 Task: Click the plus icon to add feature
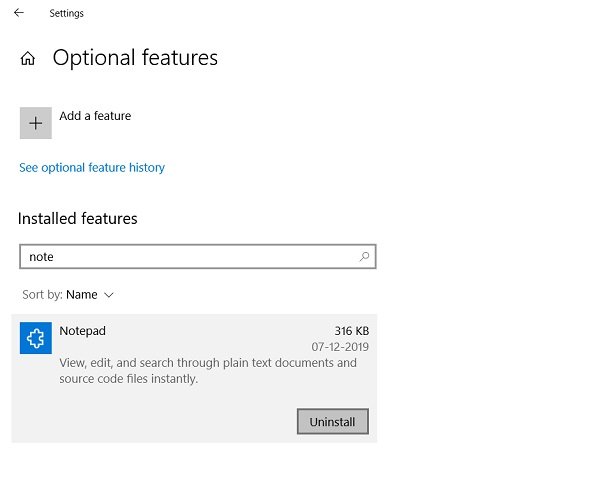(x=35, y=123)
